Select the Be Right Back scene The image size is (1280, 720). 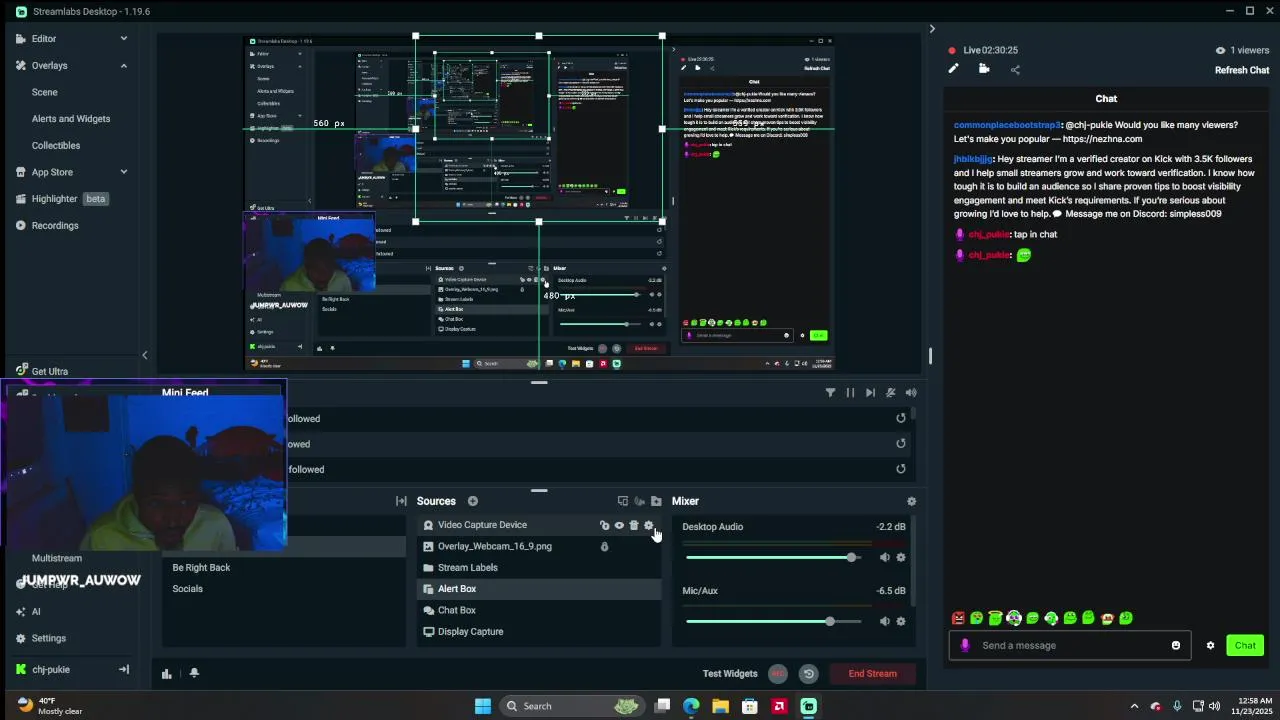(201, 568)
